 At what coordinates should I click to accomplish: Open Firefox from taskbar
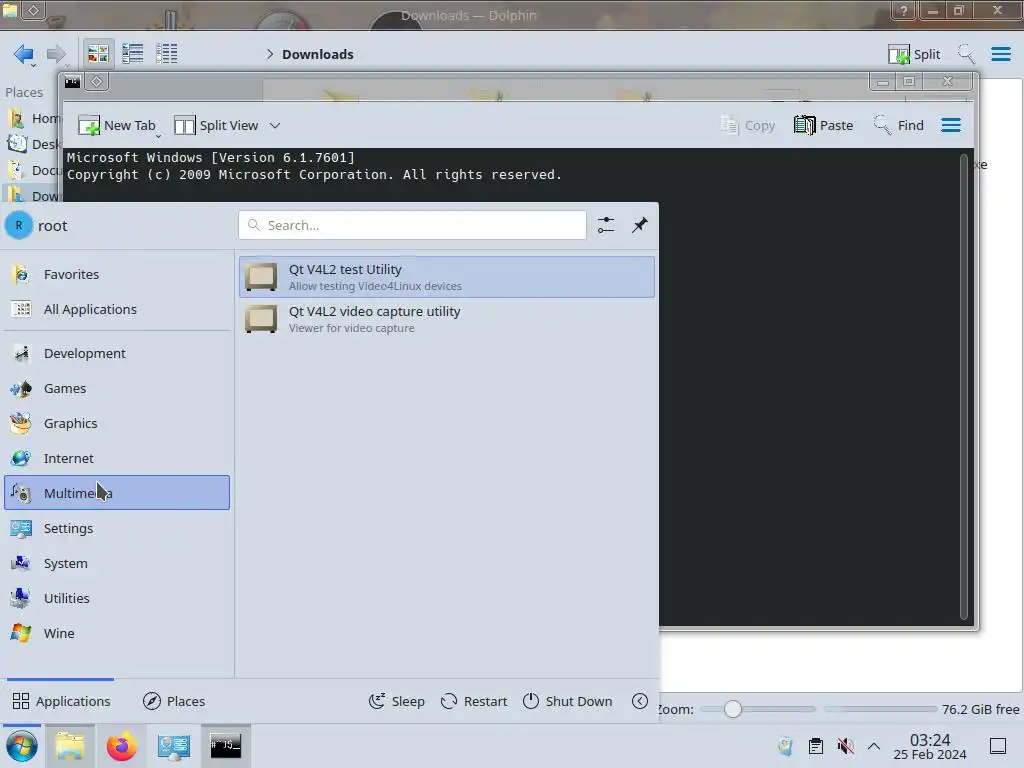[x=121, y=746]
